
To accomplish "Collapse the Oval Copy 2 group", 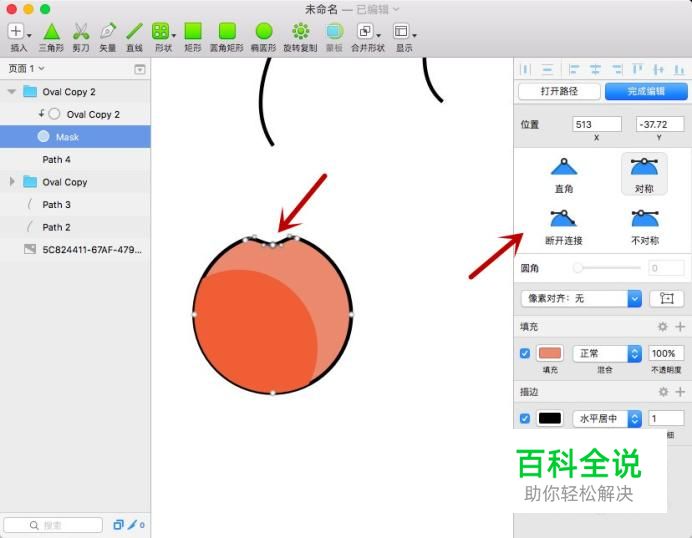I will tap(12, 92).
